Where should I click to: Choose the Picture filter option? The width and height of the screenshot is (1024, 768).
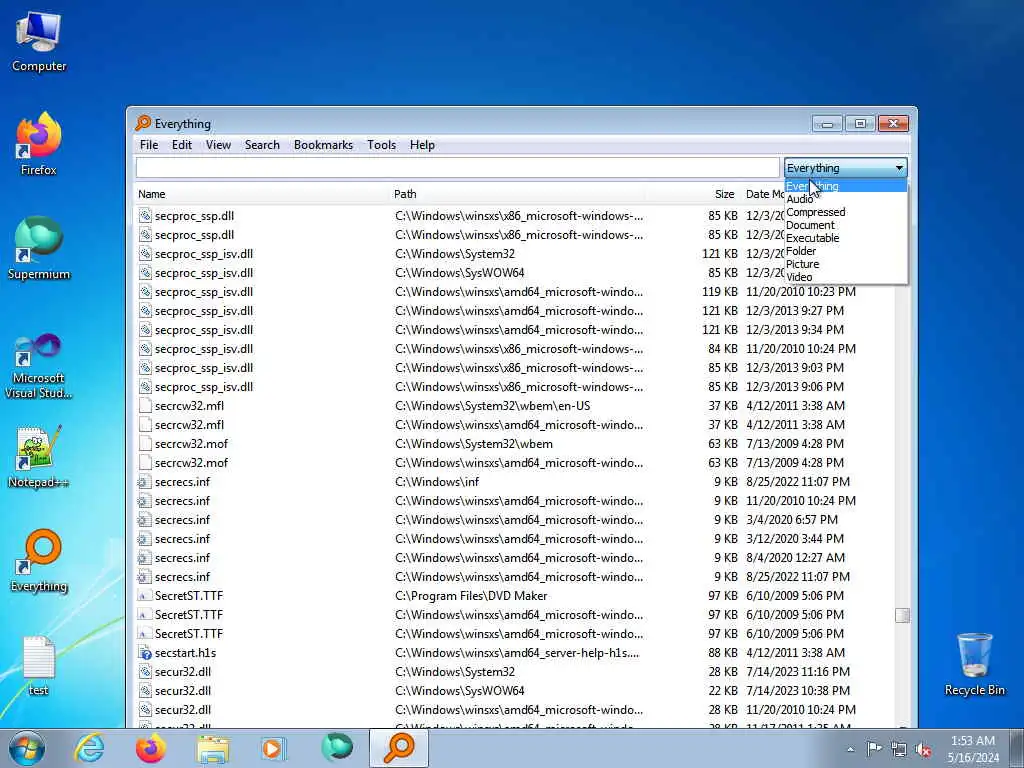point(845,264)
